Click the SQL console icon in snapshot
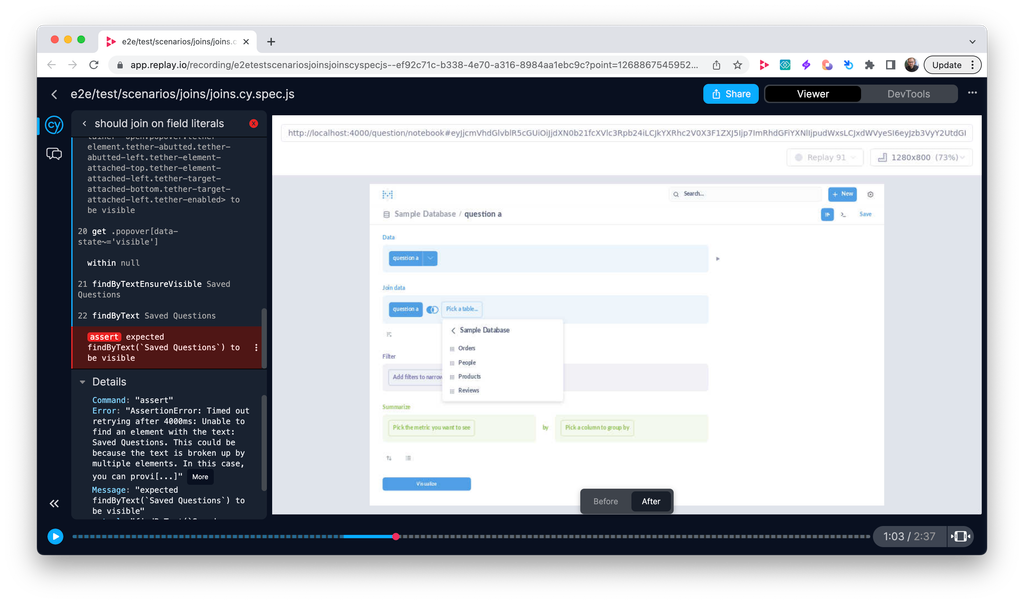1024x604 pixels. [x=844, y=214]
